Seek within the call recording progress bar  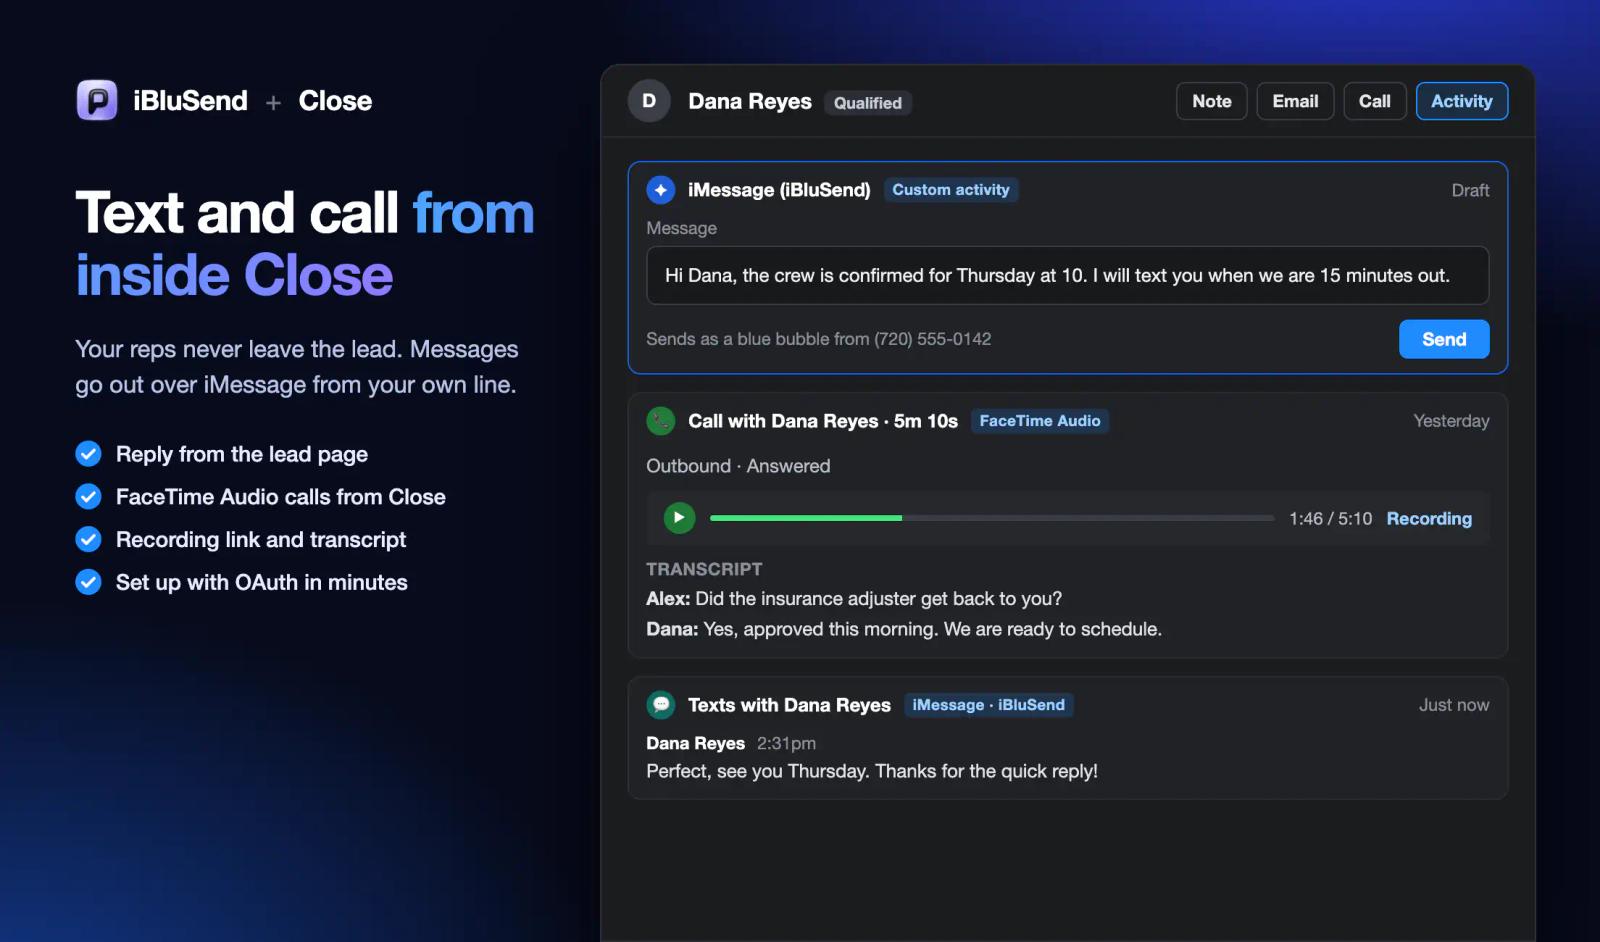992,518
